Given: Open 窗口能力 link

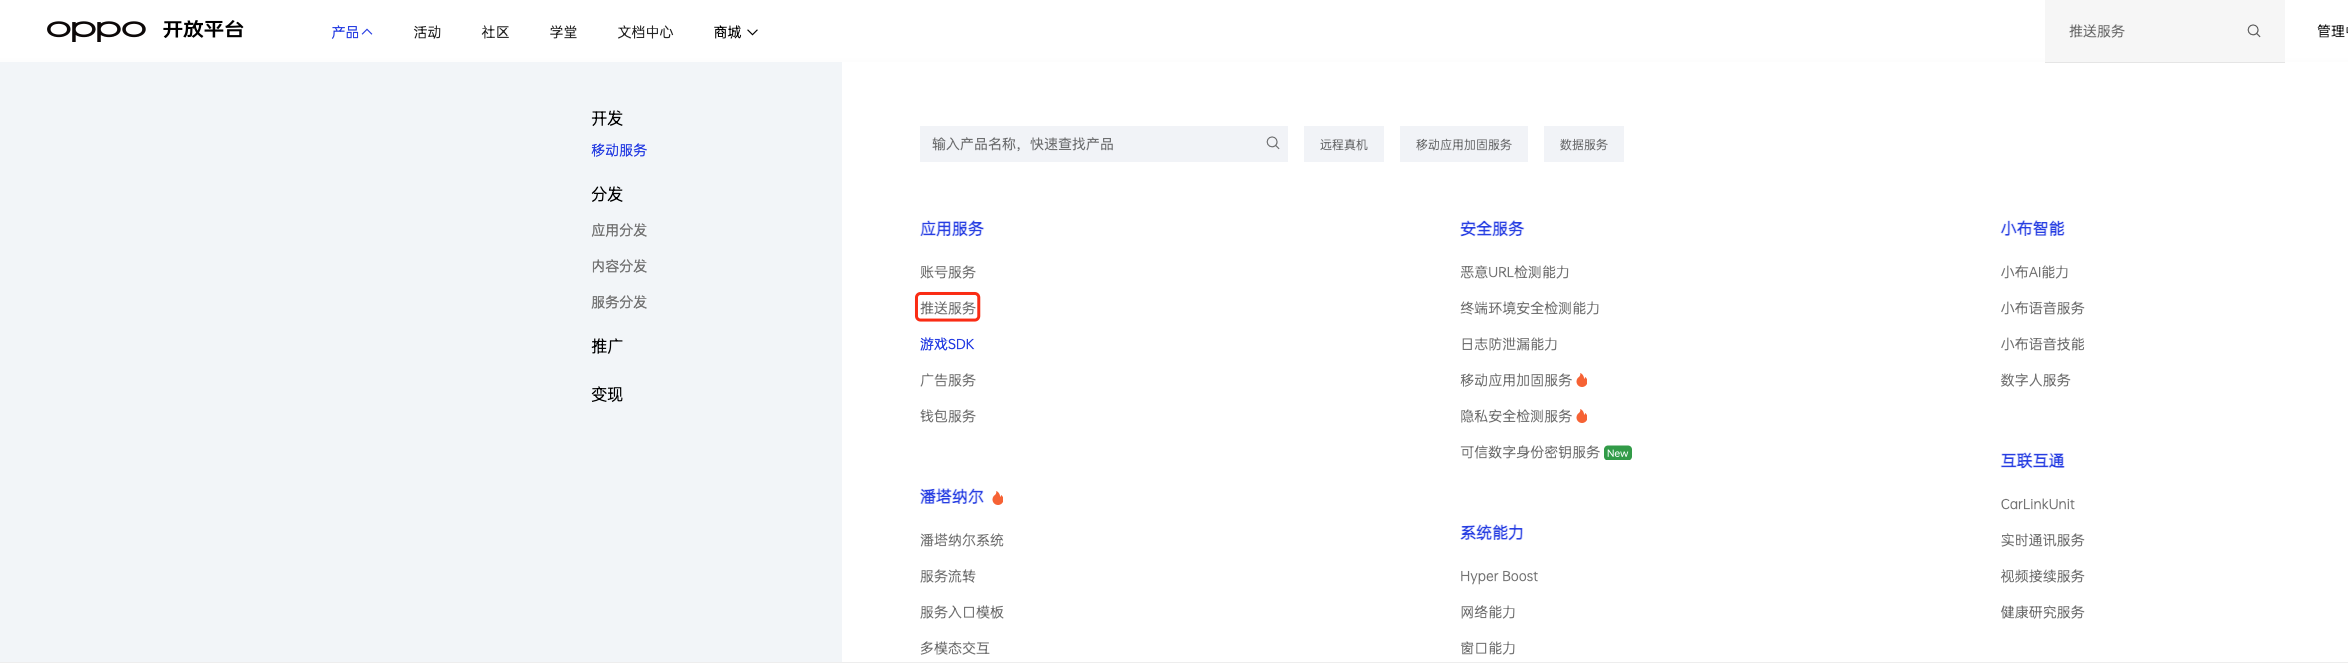Looking at the screenshot, I should tap(1488, 648).
